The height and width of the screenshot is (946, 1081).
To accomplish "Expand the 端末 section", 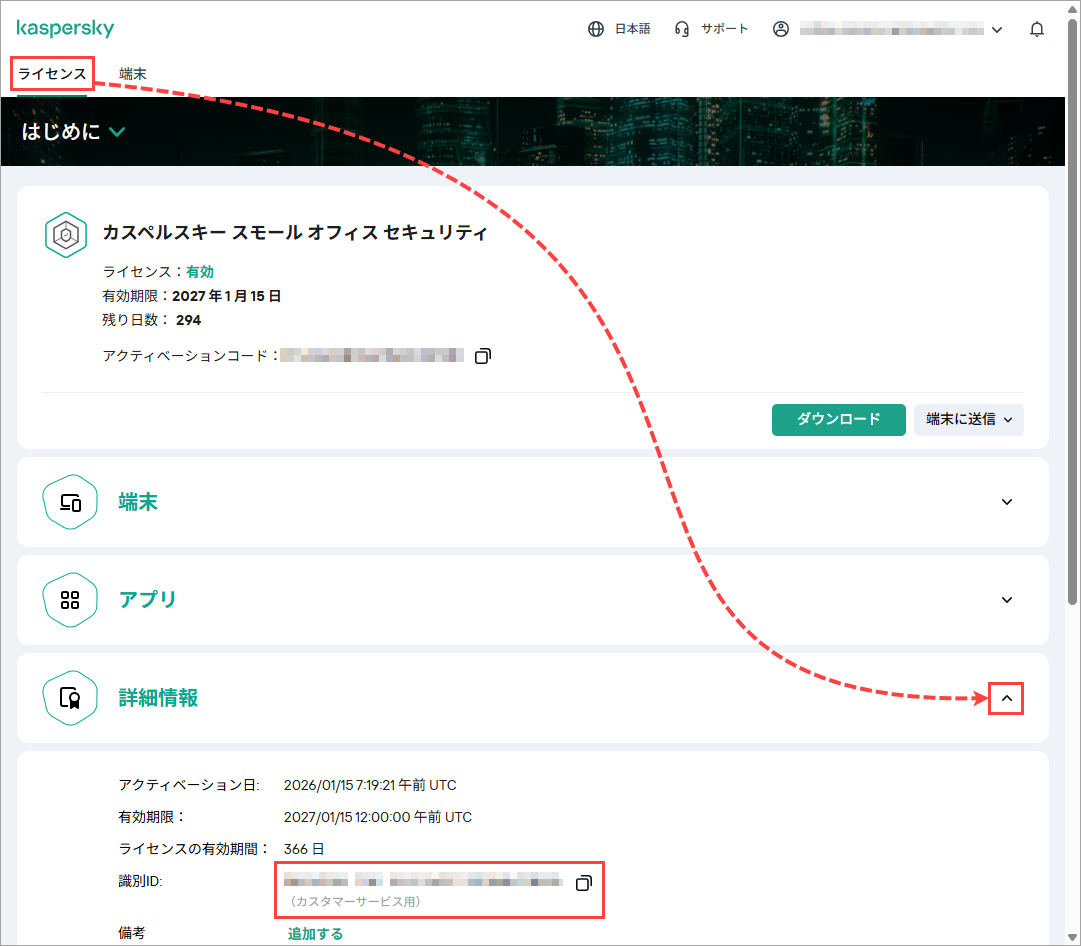I will 1007,502.
